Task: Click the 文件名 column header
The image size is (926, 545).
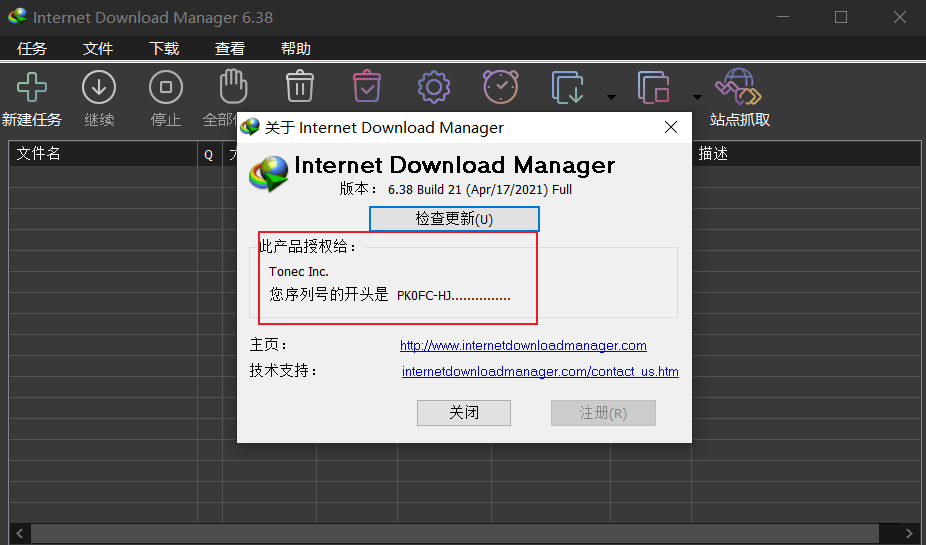Action: [40, 154]
